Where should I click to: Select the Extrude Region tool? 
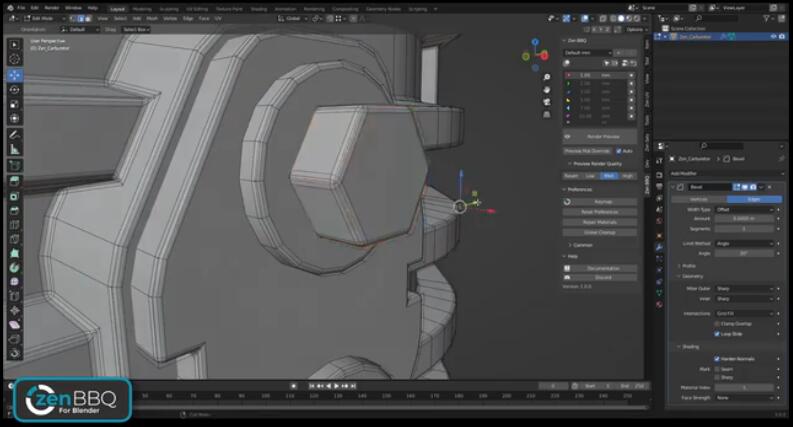[x=14, y=181]
